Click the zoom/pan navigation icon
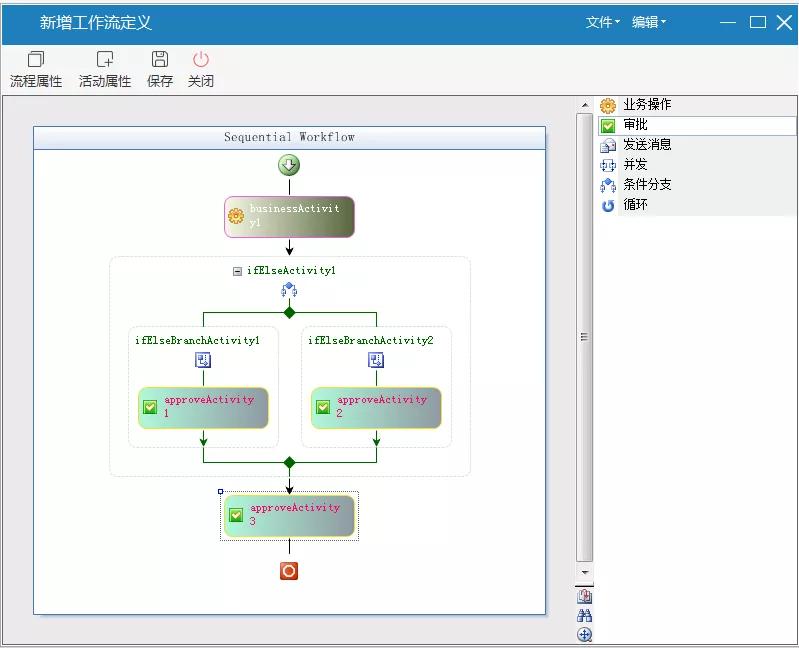 584,635
